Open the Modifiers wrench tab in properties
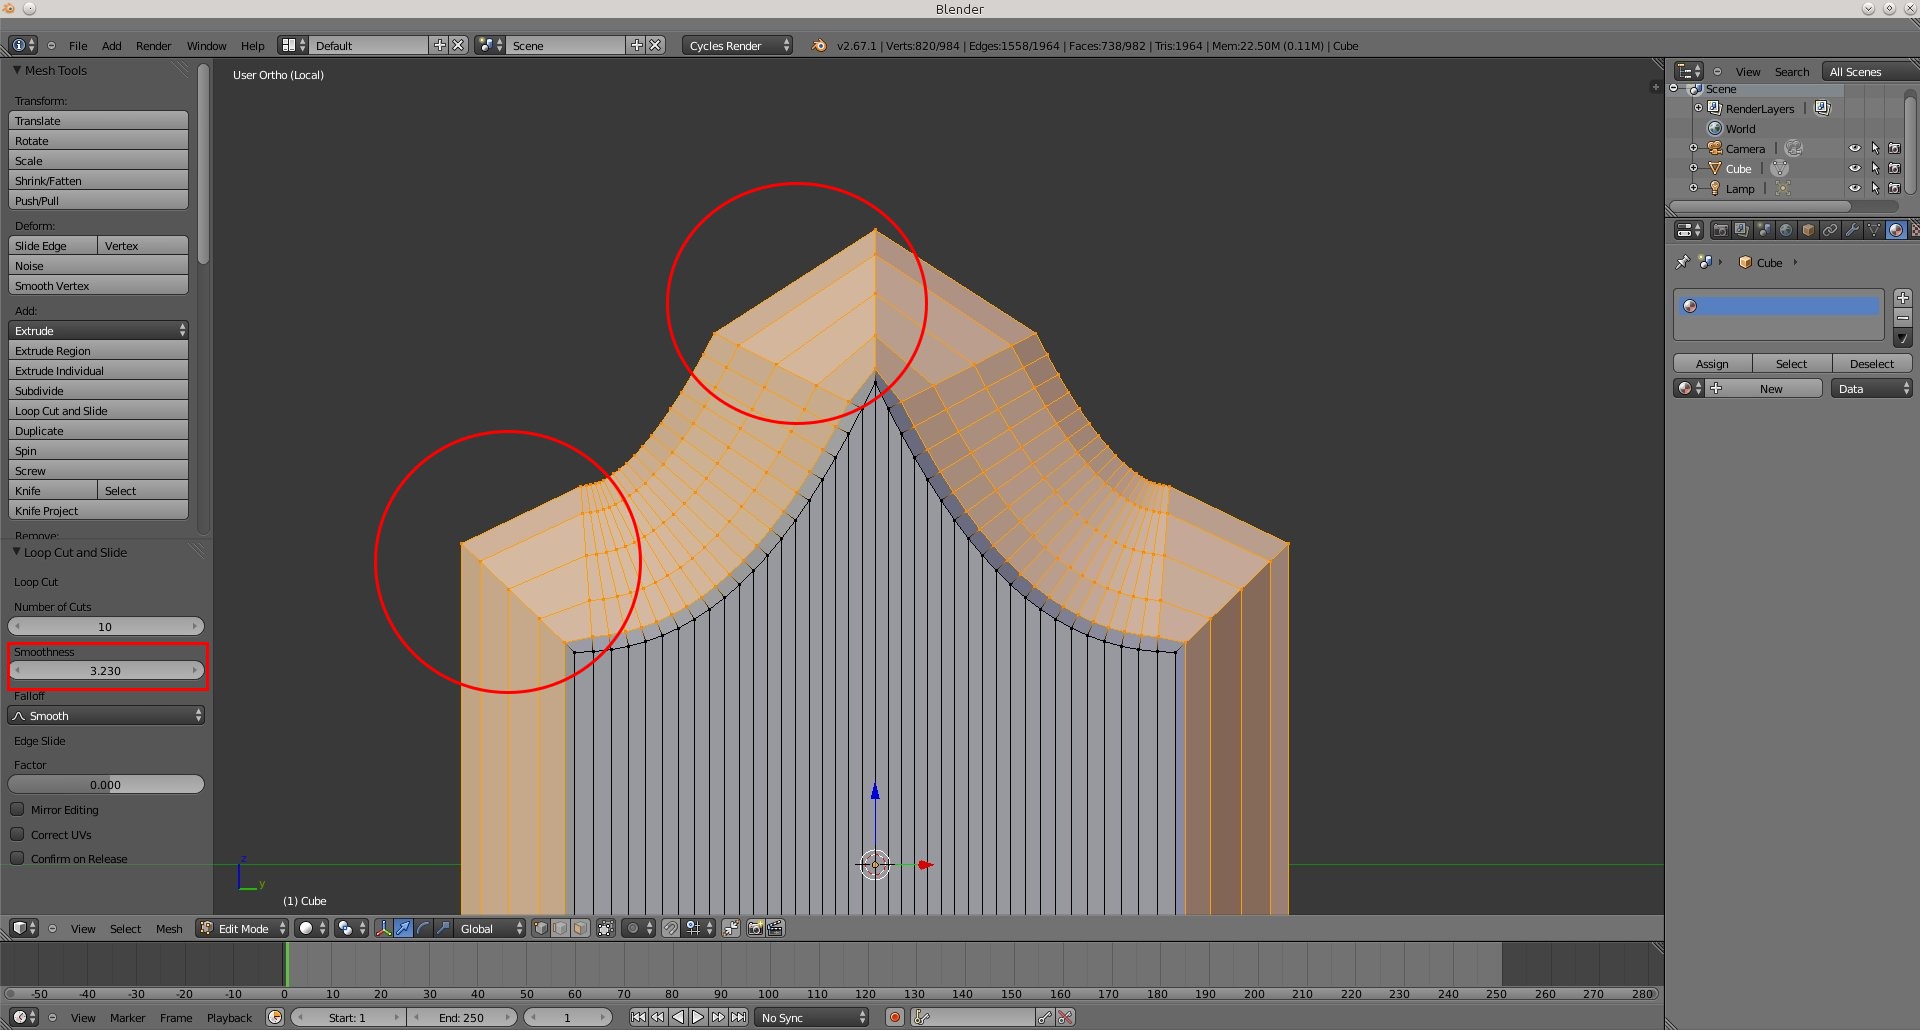 pyautogui.click(x=1852, y=230)
